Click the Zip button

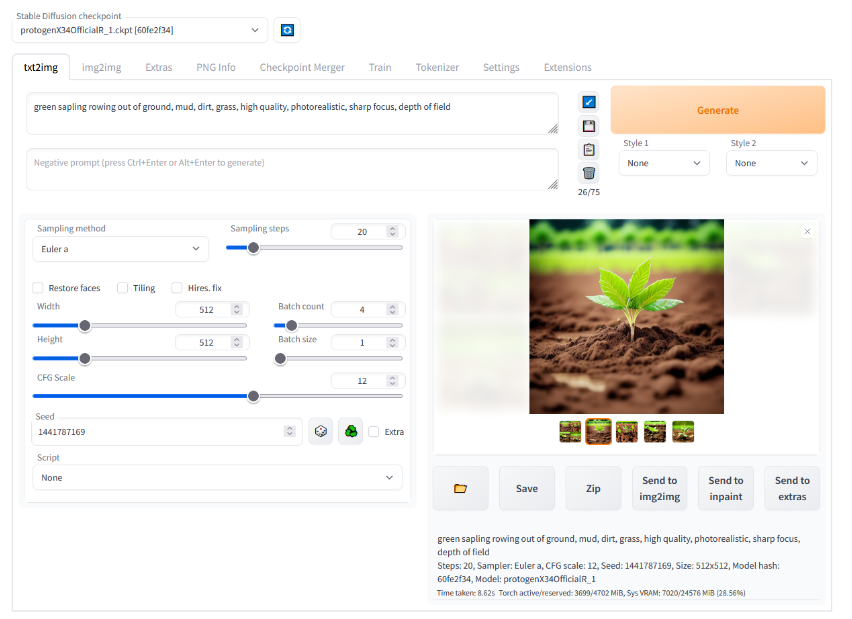point(593,488)
